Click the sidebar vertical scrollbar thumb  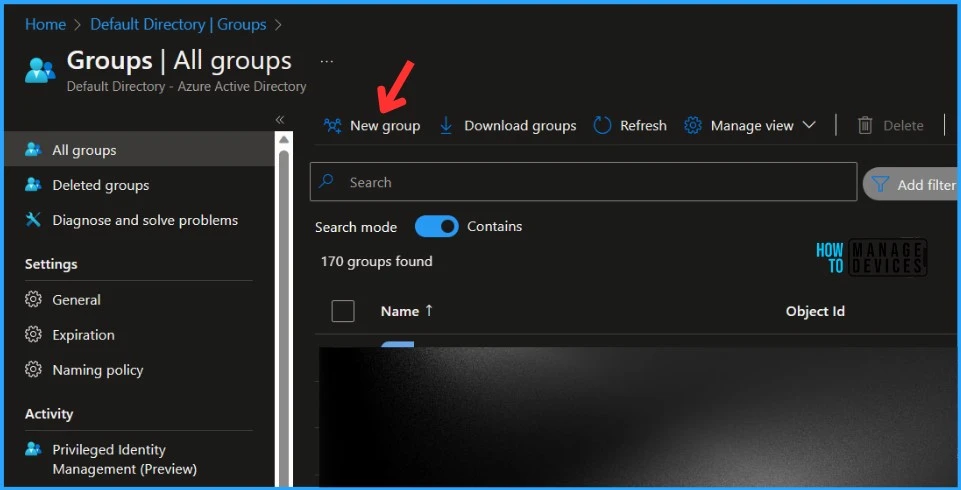[x=283, y=318]
